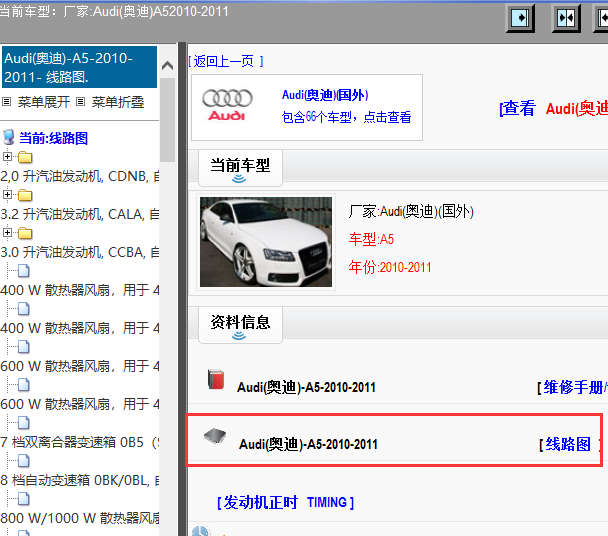This screenshot has height=536, width=608.
Task: Click the 车型:A5 text
Action: [x=371, y=239]
